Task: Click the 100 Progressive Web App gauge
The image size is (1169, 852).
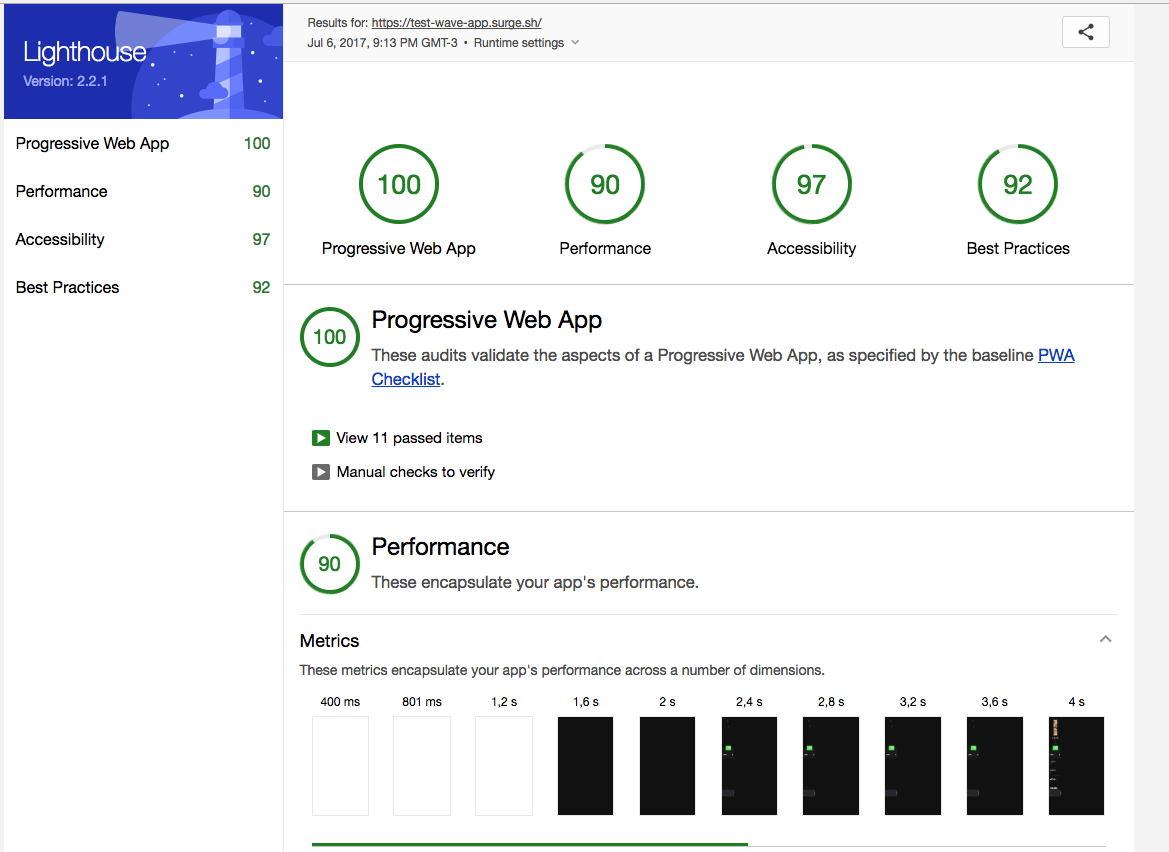Action: pos(399,184)
